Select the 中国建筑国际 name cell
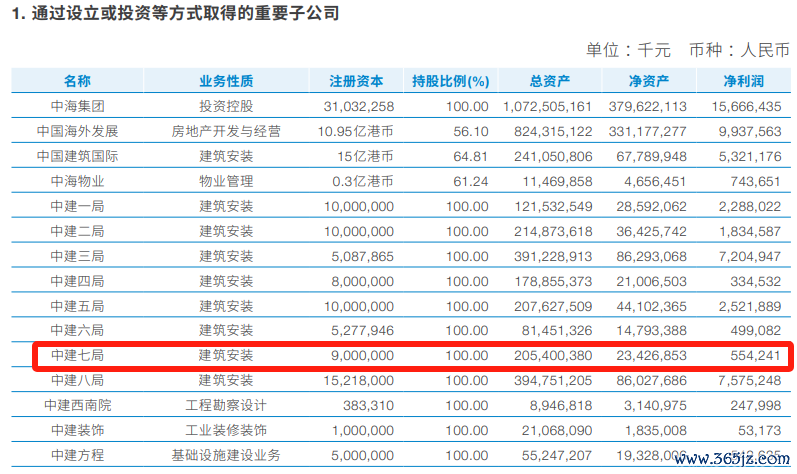Screen dimensions: 797x474 point(77,156)
